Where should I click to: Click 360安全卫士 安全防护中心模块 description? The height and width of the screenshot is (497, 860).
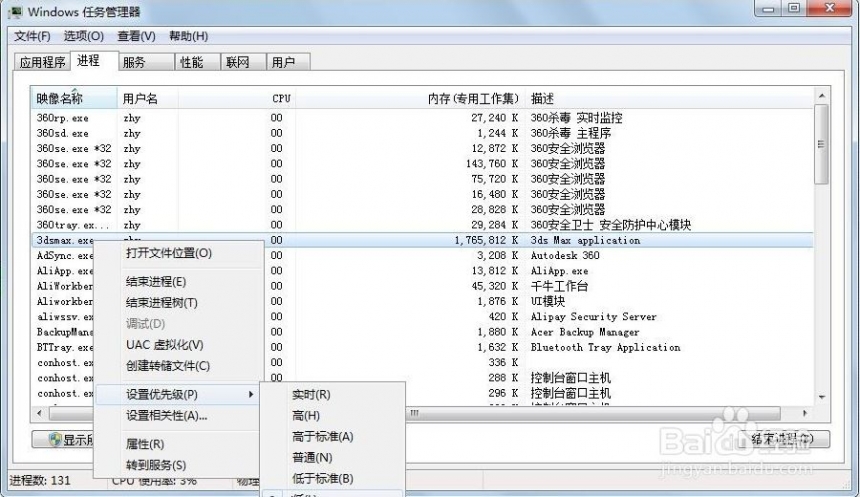click(x=610, y=225)
